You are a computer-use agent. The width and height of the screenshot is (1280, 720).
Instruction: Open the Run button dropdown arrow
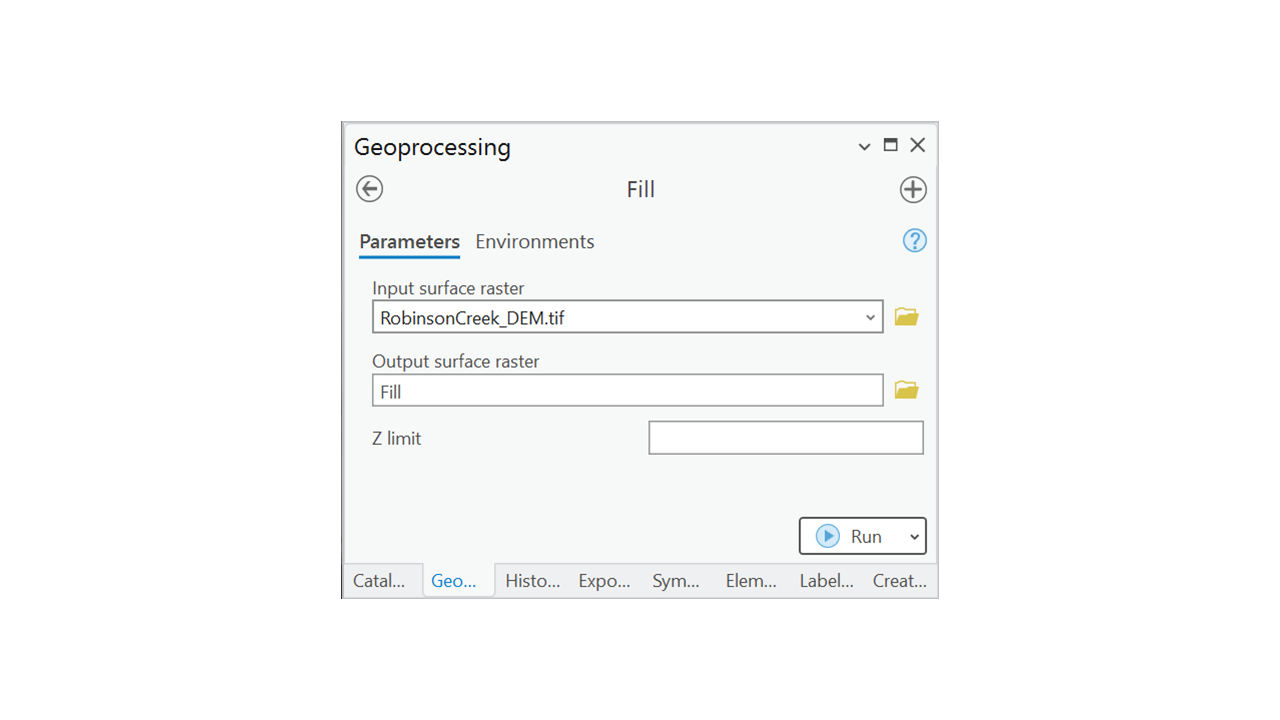pos(914,537)
